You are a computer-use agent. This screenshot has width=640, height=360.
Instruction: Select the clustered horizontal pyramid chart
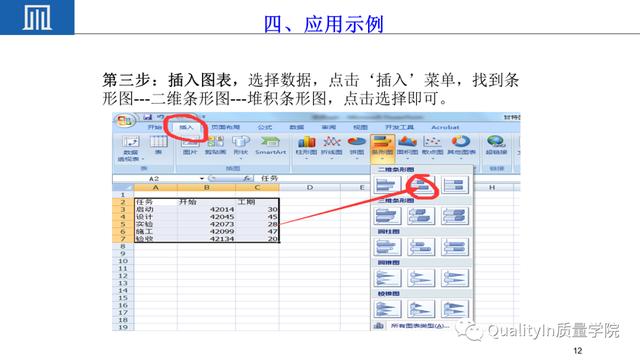tap(387, 309)
